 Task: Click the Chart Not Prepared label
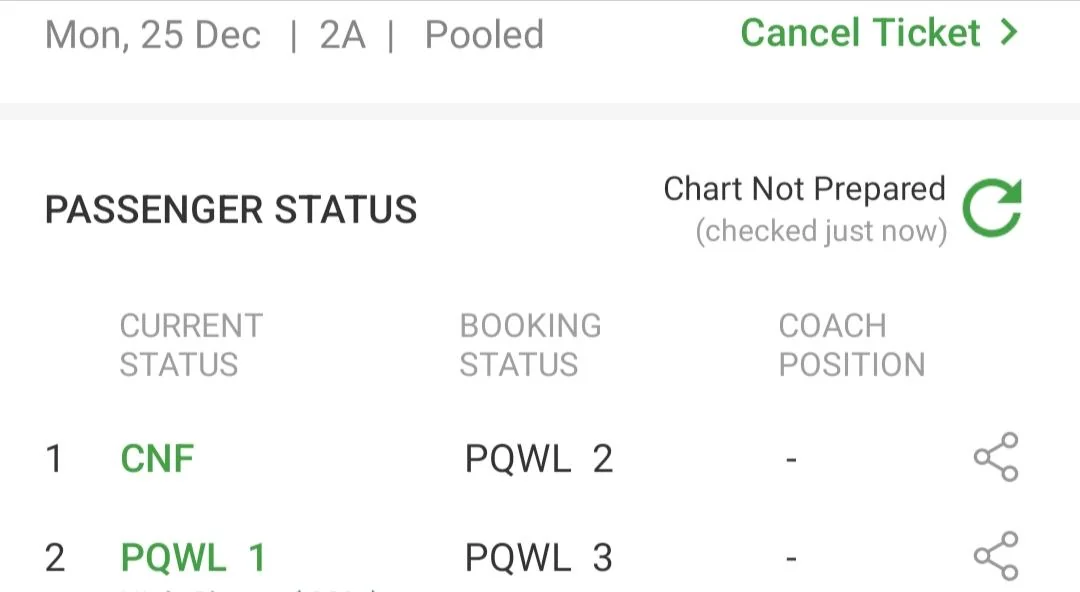point(804,189)
